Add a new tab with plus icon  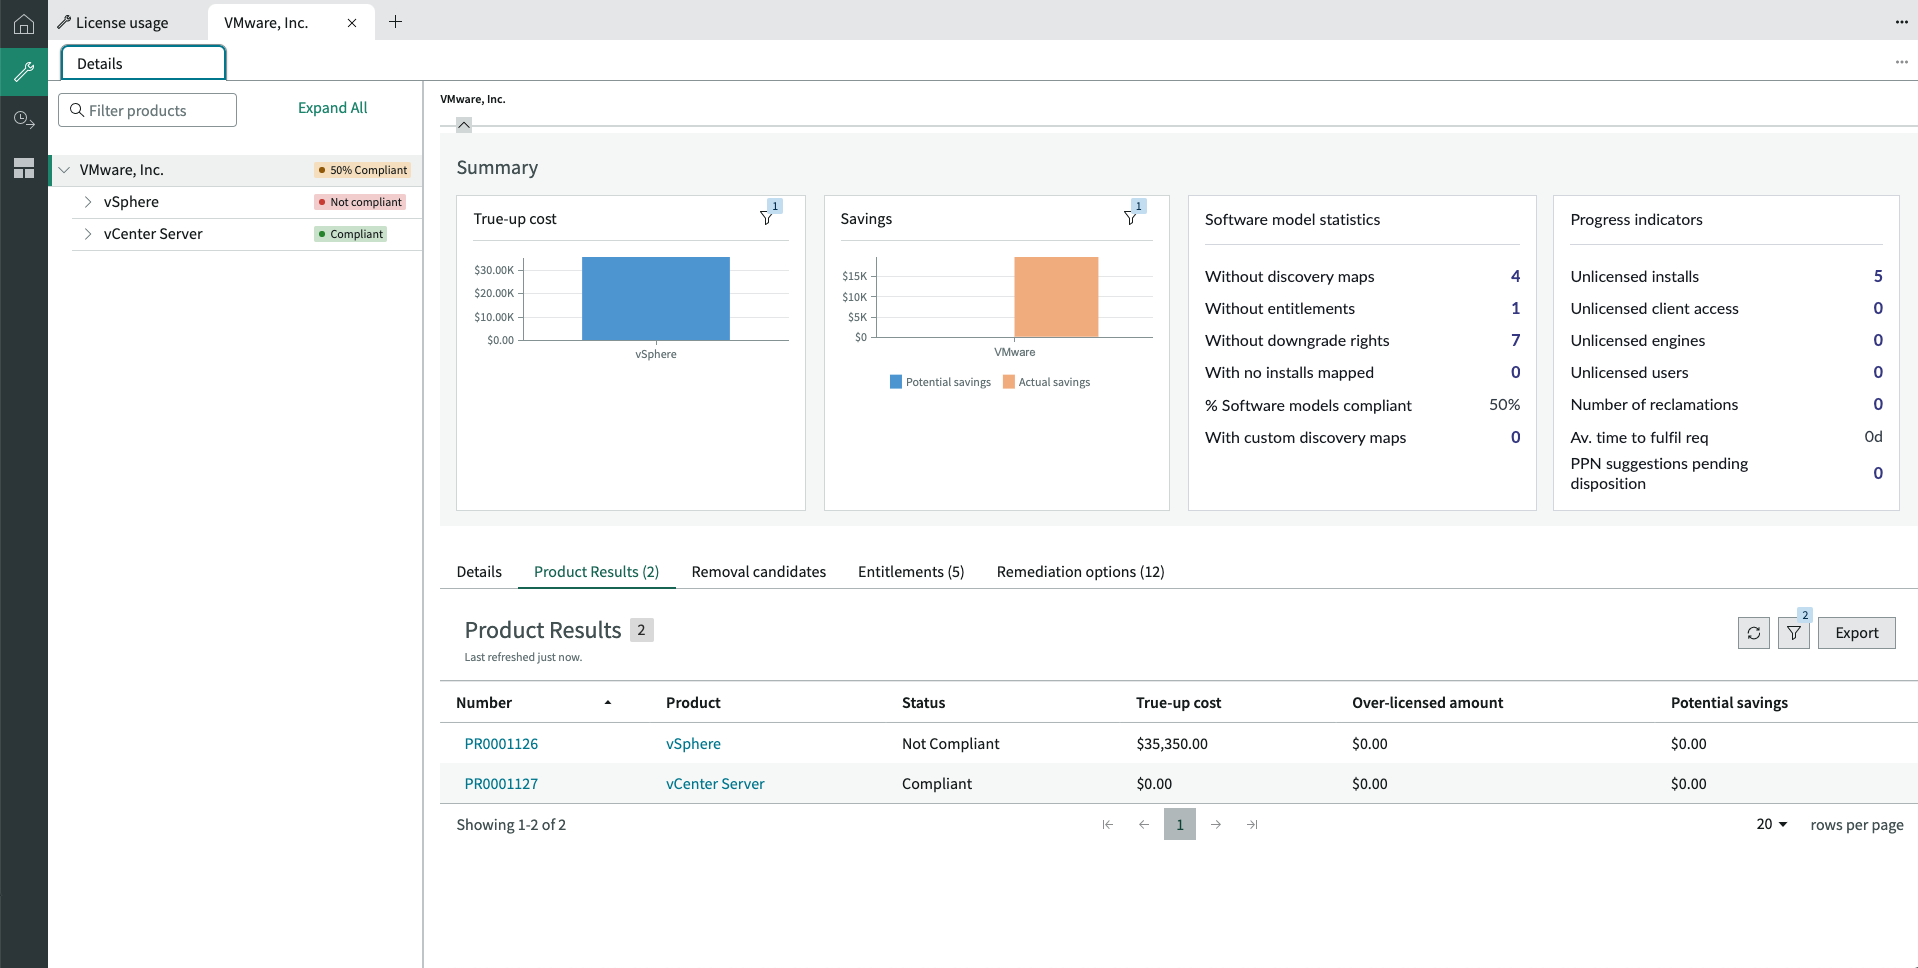[395, 22]
